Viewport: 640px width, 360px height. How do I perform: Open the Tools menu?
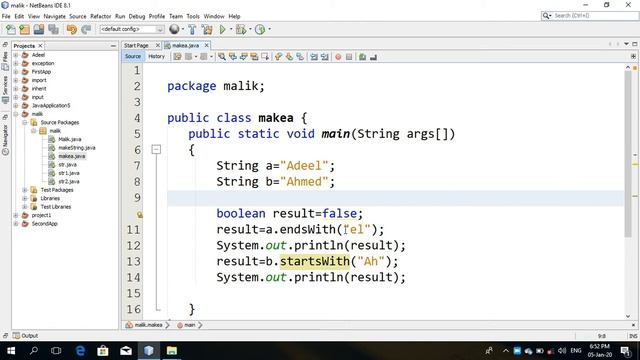[193, 16]
